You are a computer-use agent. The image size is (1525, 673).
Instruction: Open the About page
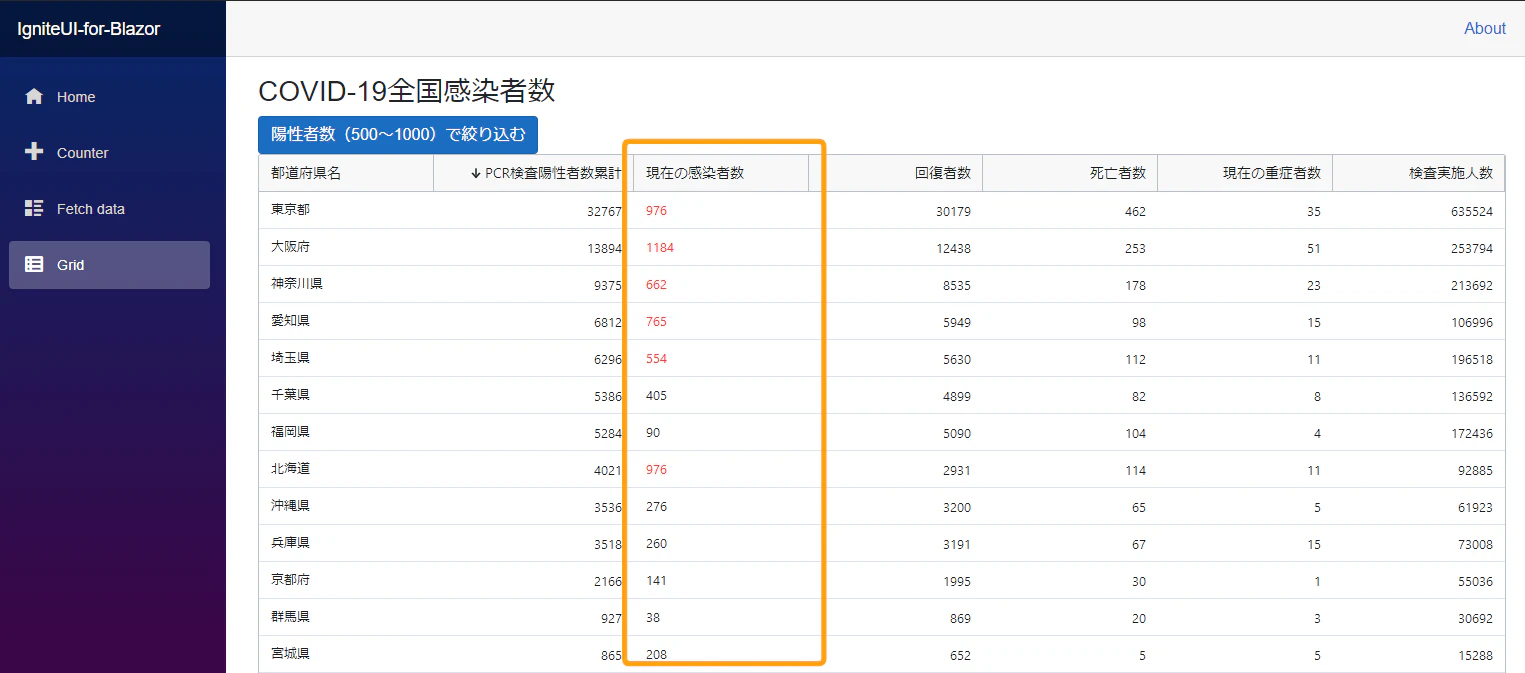click(x=1484, y=28)
